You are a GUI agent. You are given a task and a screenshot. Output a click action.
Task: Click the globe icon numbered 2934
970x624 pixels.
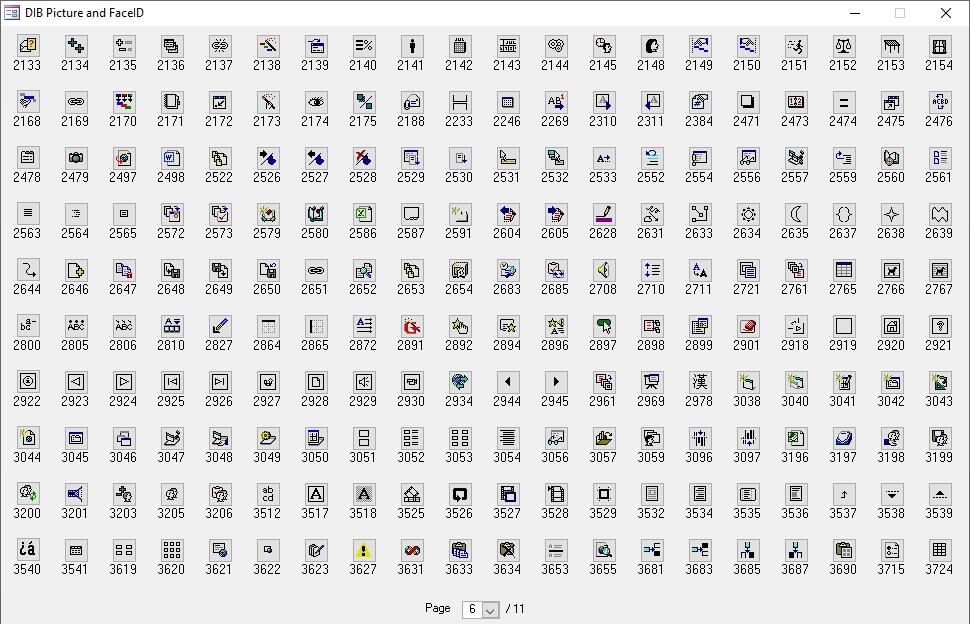(459, 382)
